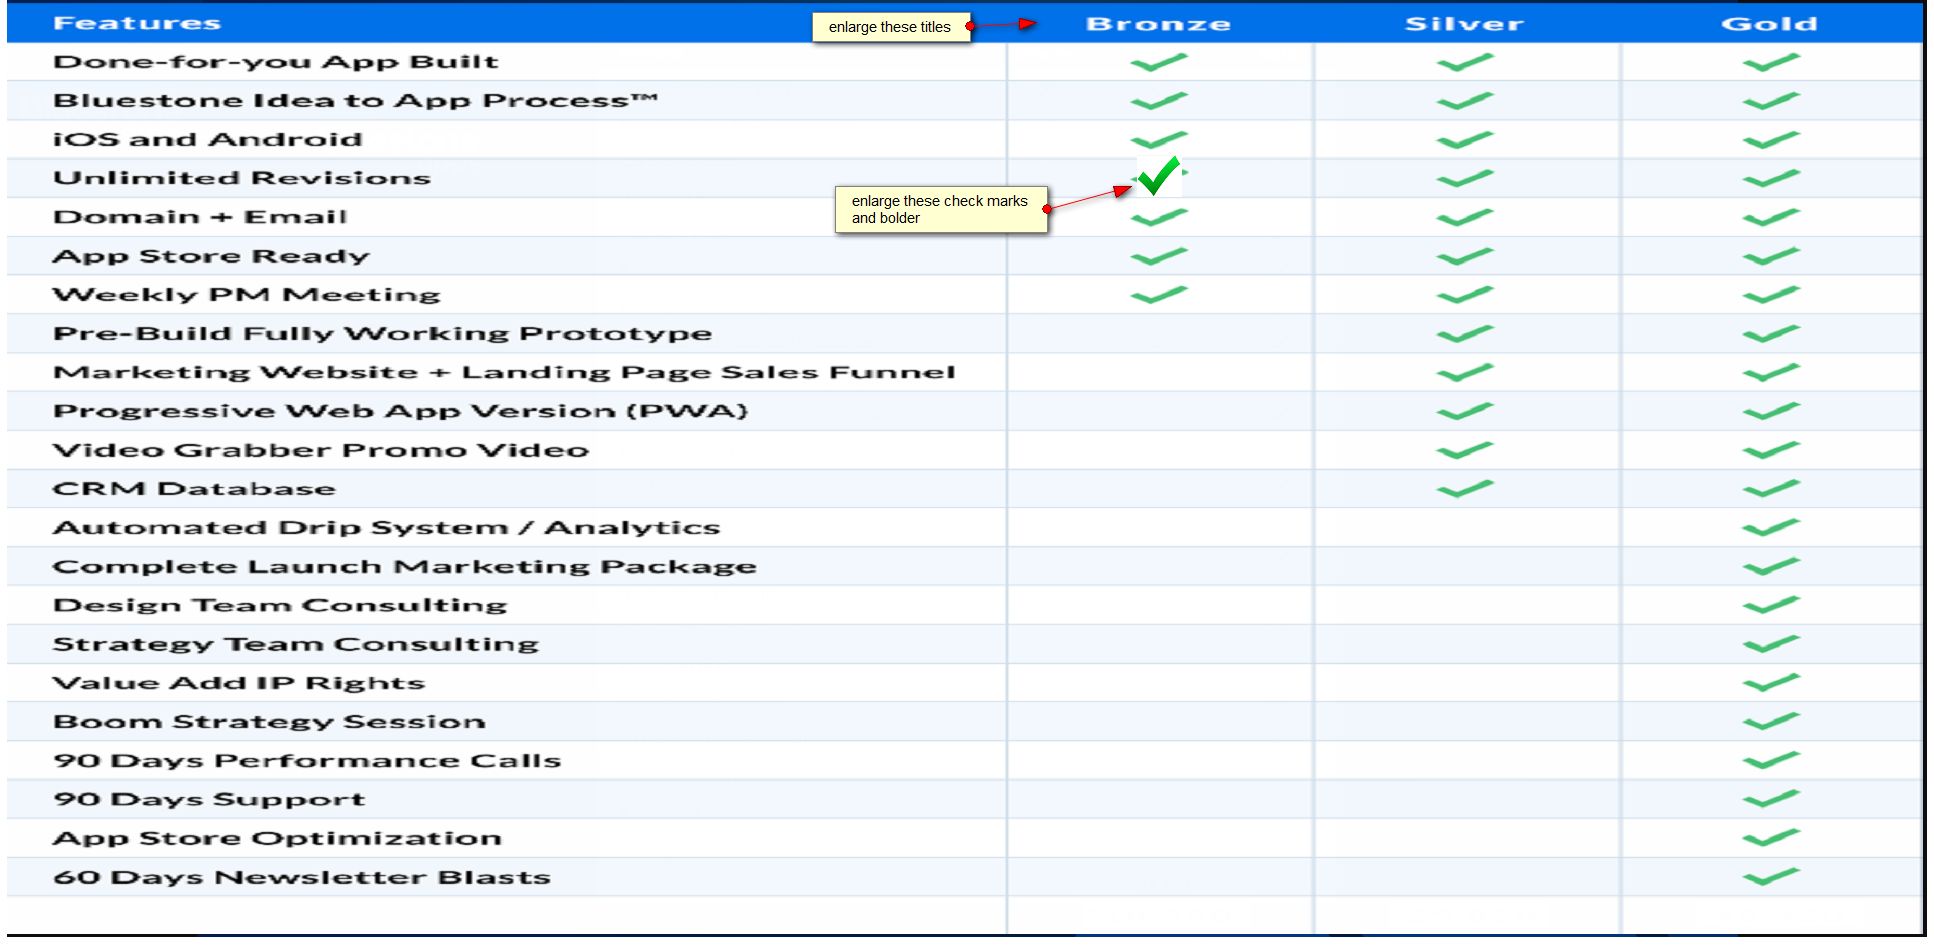Image resolution: width=1934 pixels, height=945 pixels.
Task: Click the 'Done-for-you App Built' feature text
Action: 275,62
